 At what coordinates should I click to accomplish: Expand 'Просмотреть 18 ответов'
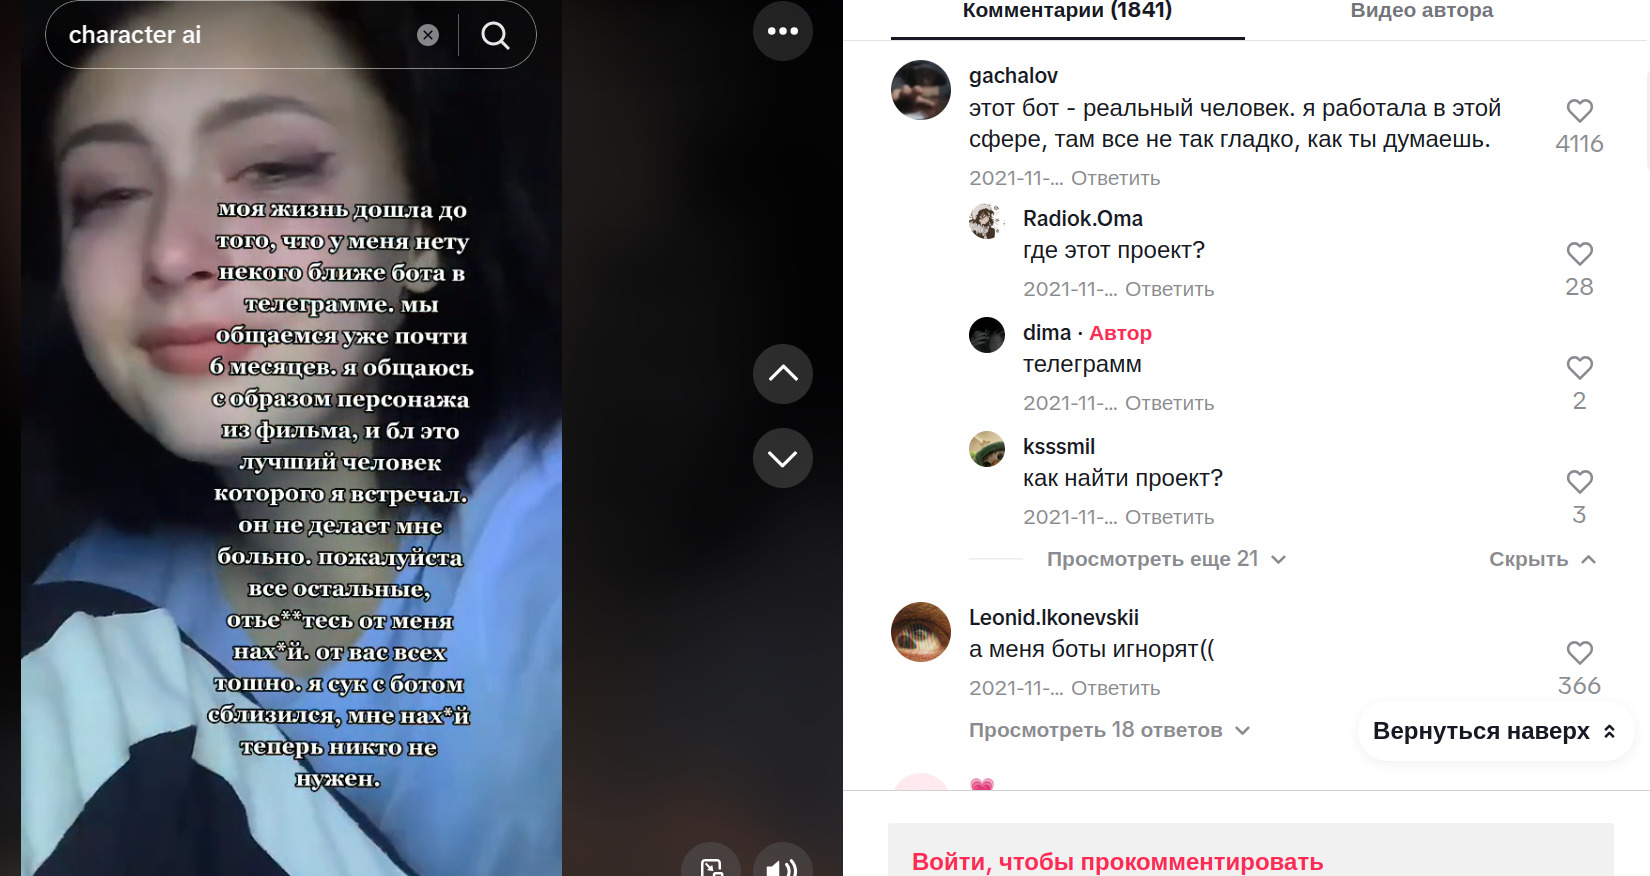tap(1109, 730)
